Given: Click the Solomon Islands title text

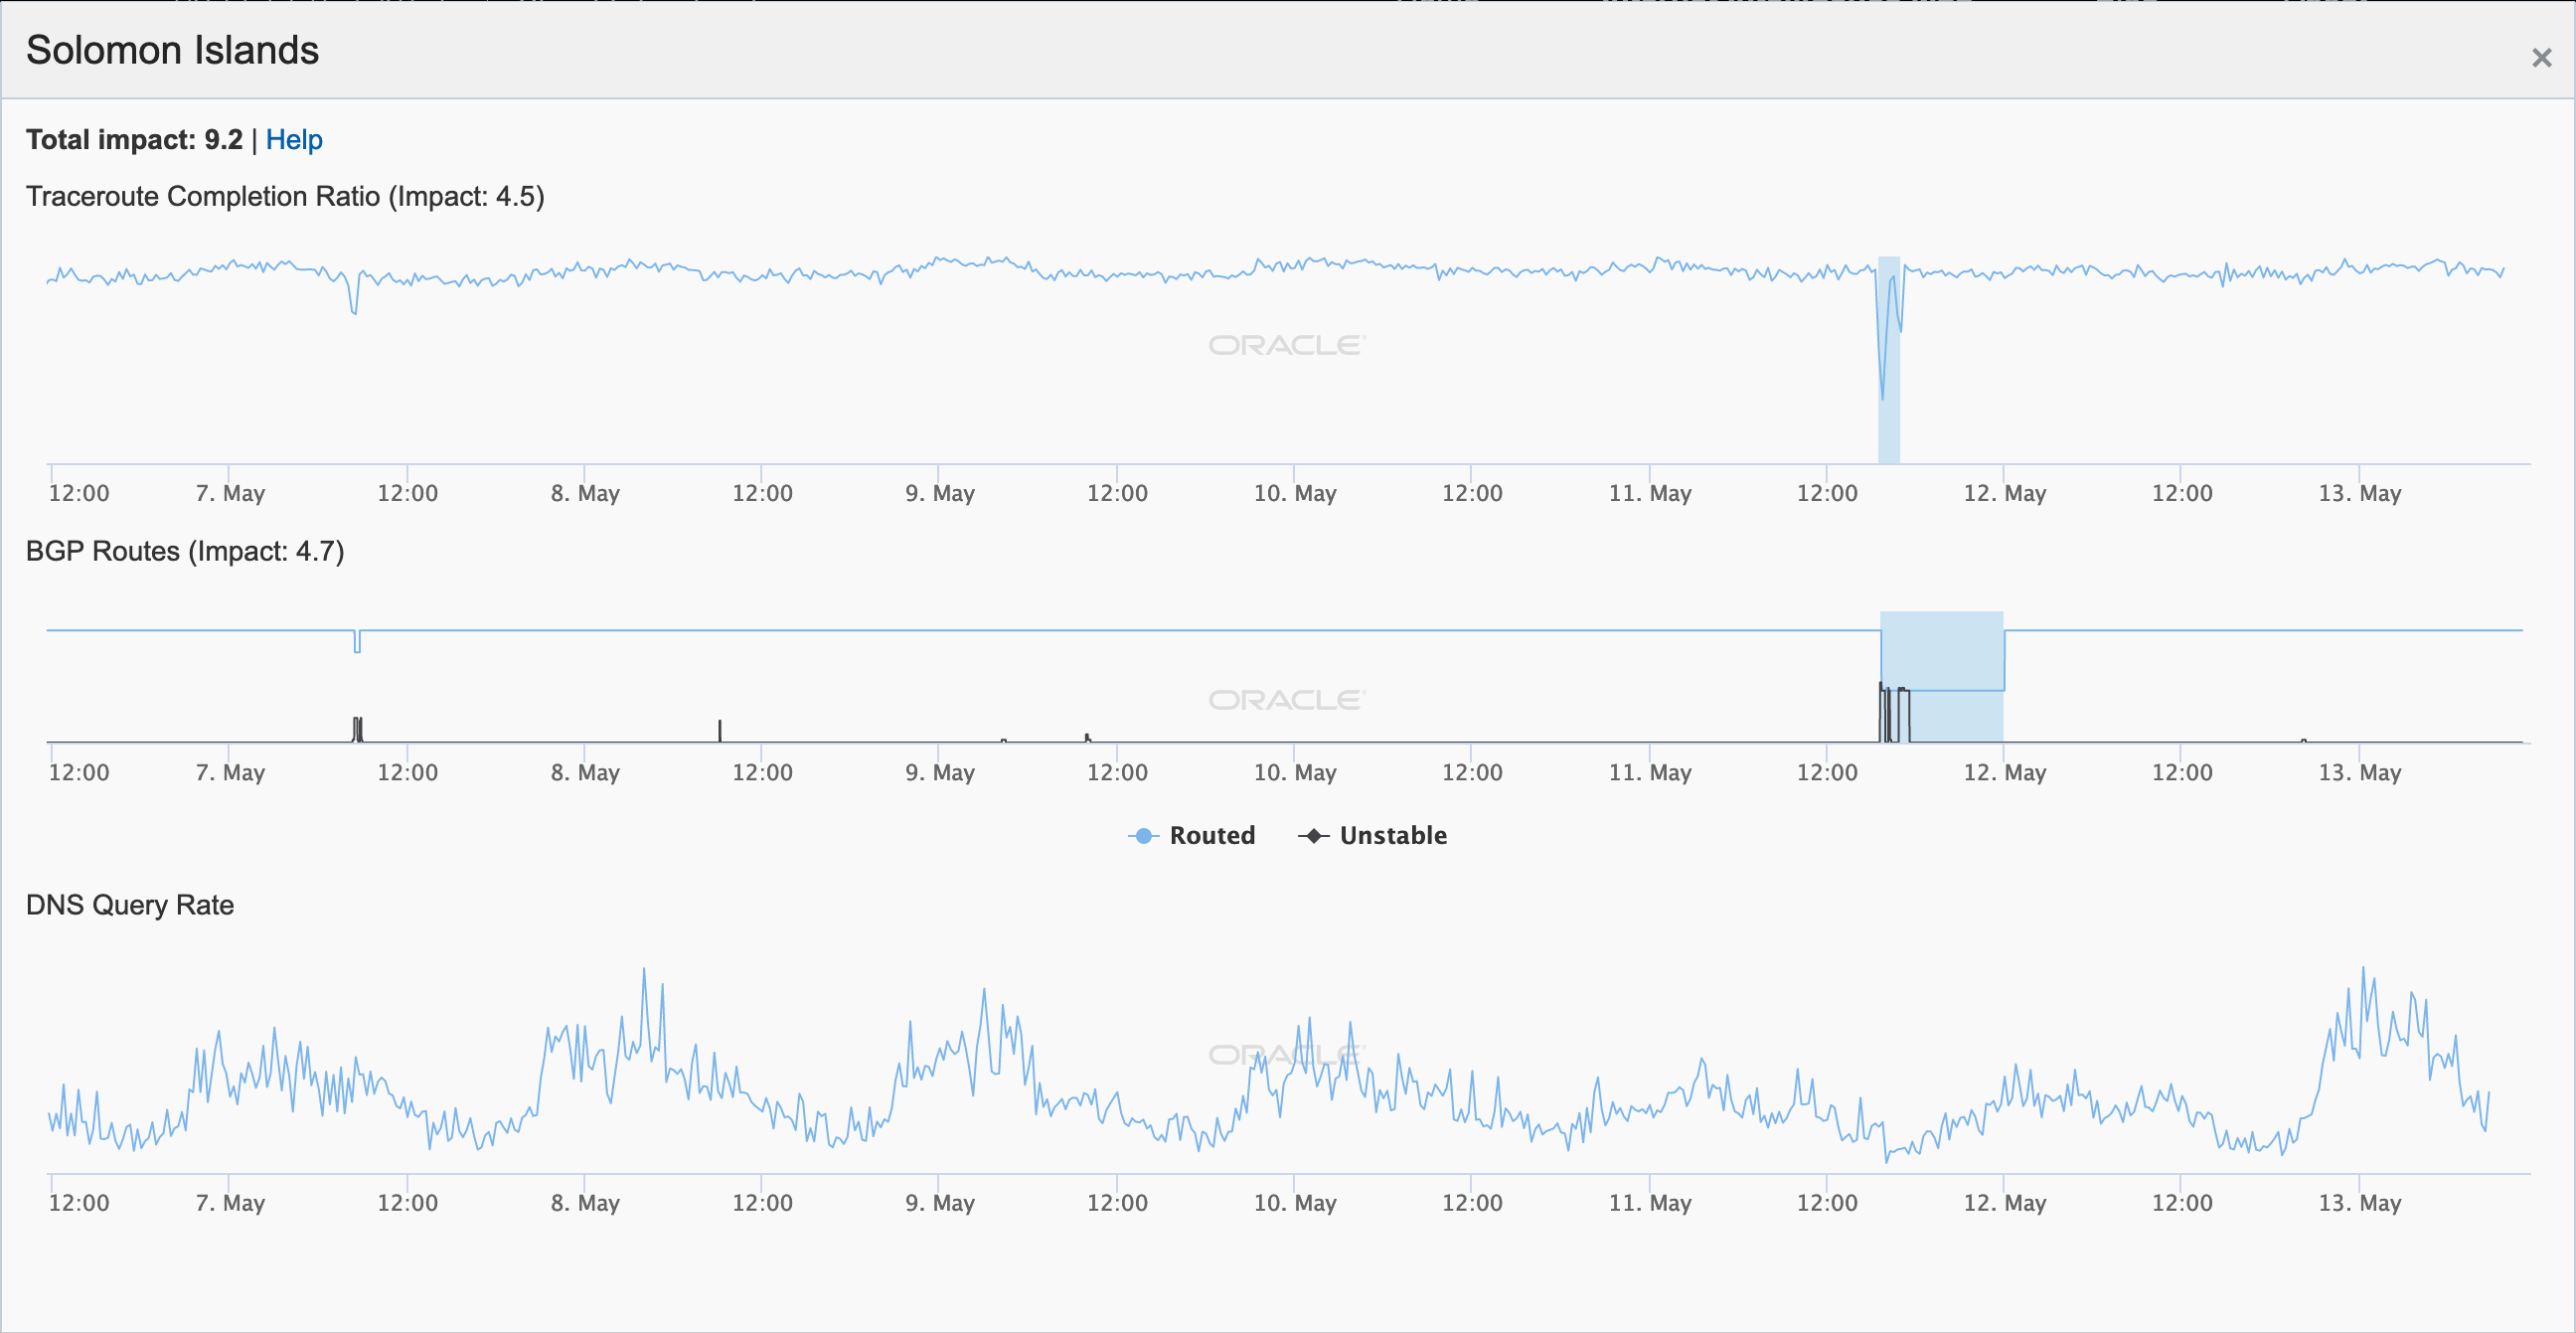Looking at the screenshot, I should [x=172, y=50].
